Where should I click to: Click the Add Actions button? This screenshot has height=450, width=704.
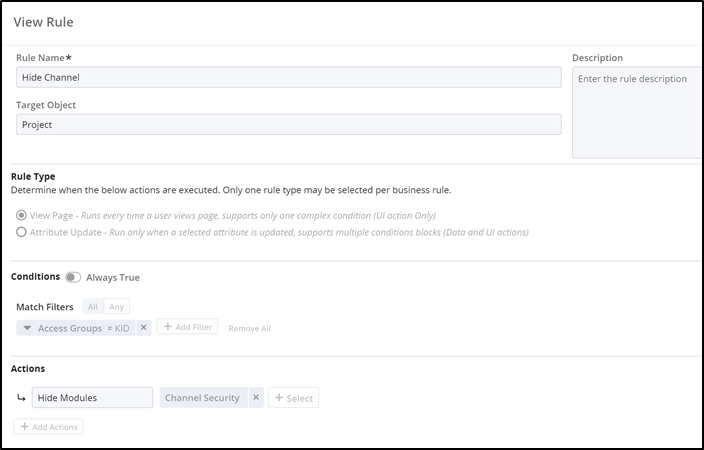48,427
